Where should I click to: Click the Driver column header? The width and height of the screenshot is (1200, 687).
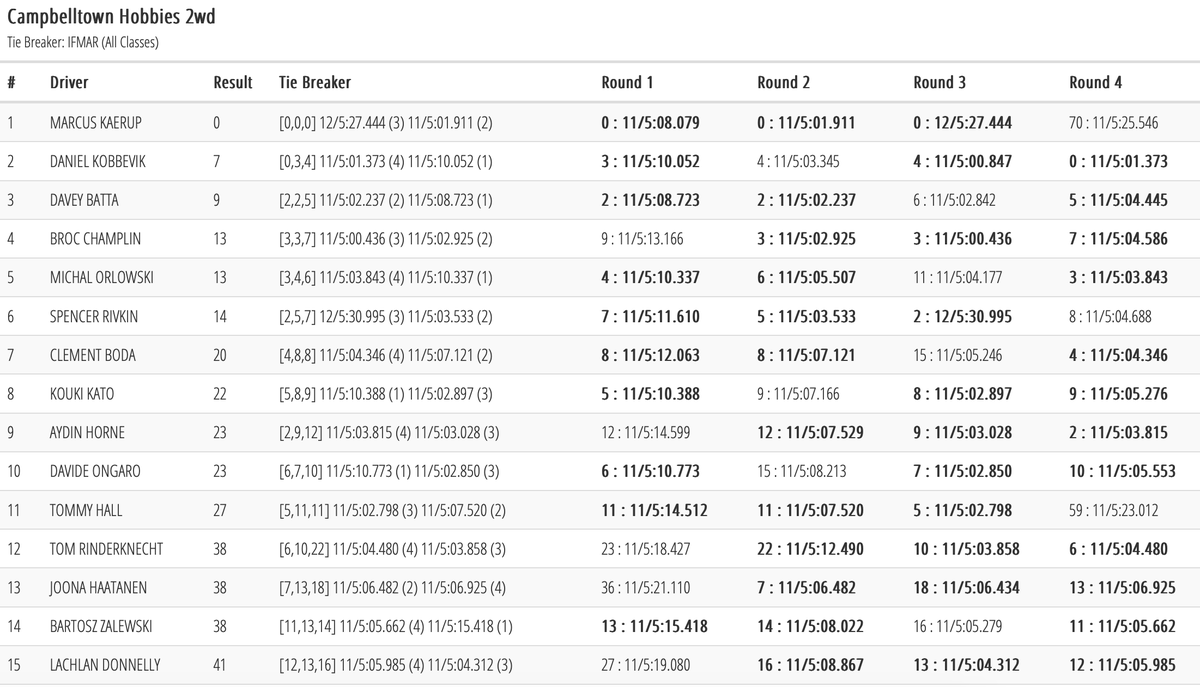(69, 82)
